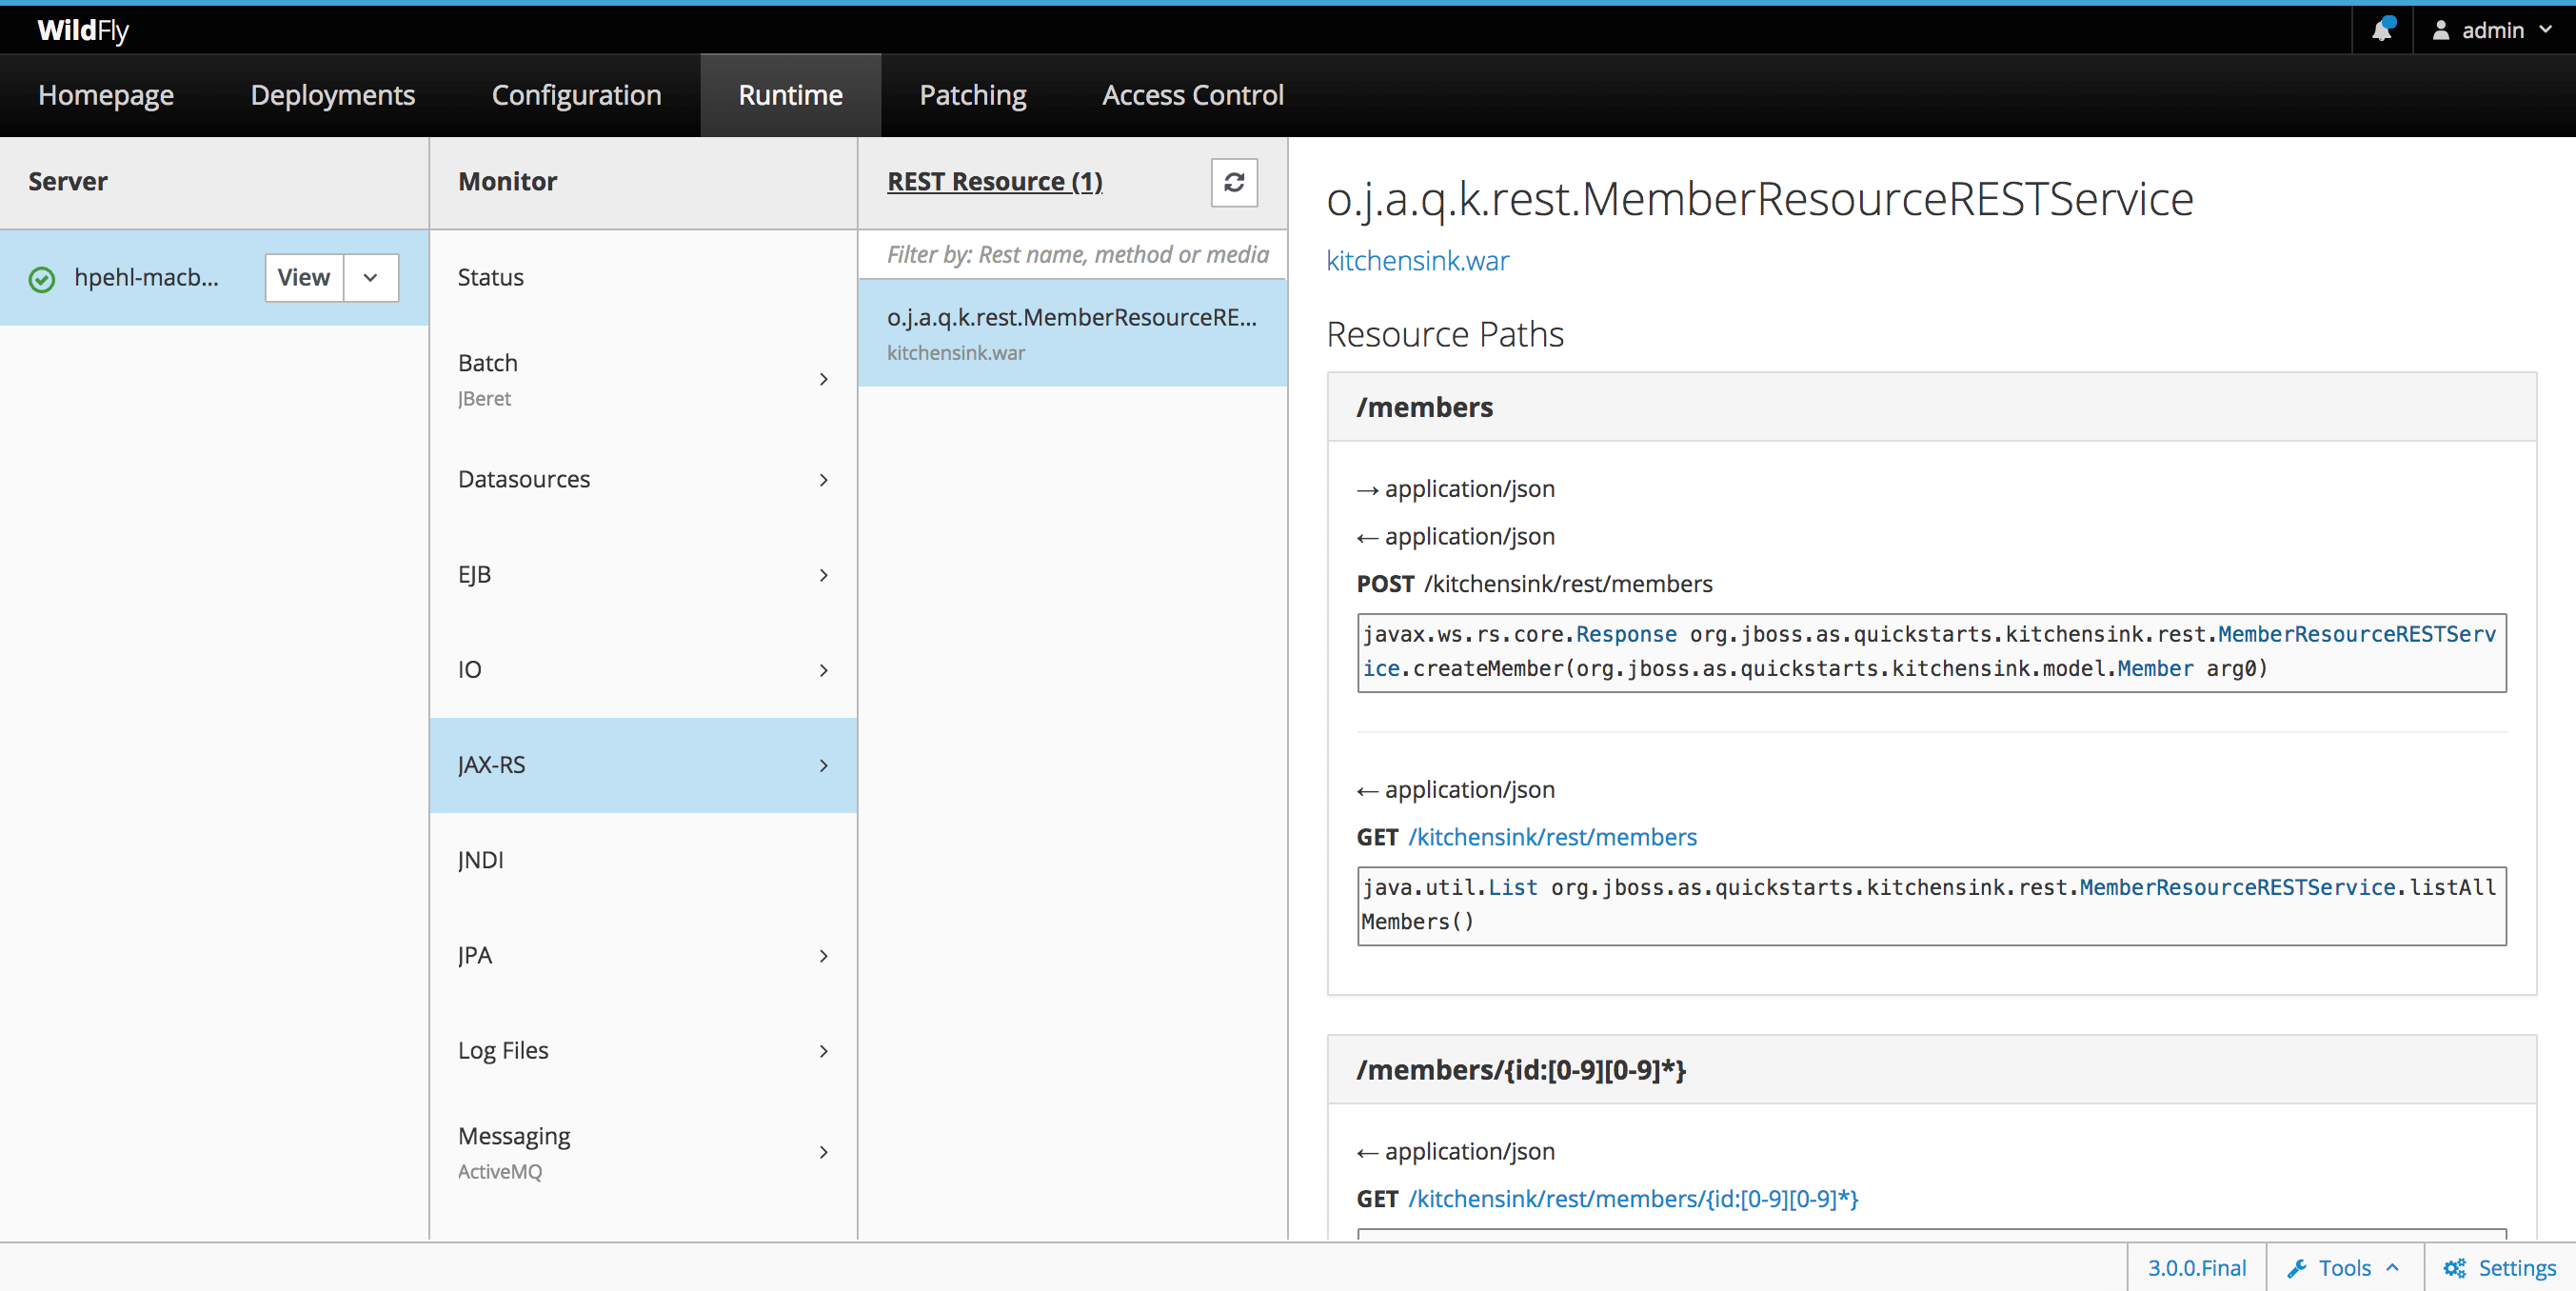Click the admin user account icon
This screenshot has width=2576, height=1291.
point(2441,28)
